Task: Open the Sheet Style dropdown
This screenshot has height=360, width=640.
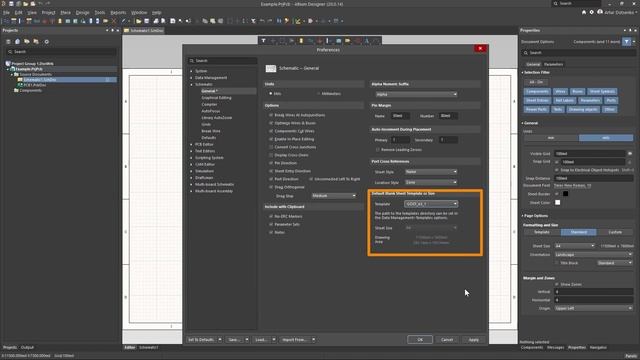Action: click(x=431, y=172)
